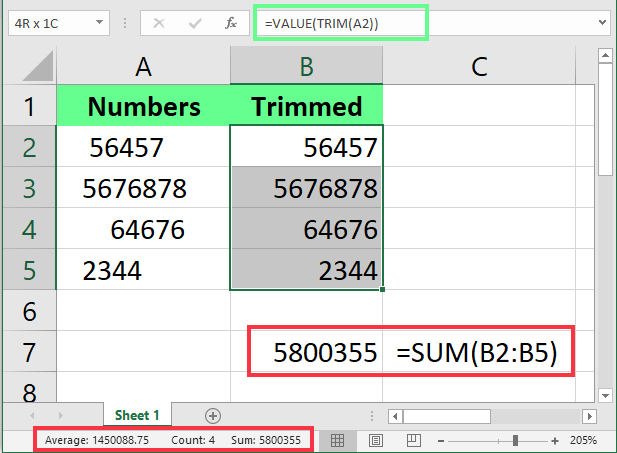
Task: Click the Numbers header cell
Action: tap(143, 105)
